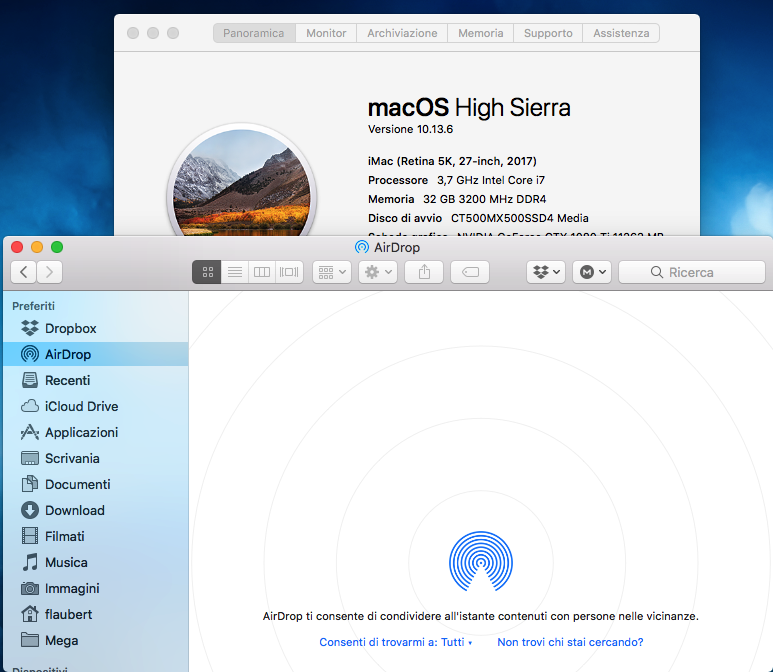The height and width of the screenshot is (672, 773).
Task: Click the AirDrop description text
Action: click(x=481, y=616)
